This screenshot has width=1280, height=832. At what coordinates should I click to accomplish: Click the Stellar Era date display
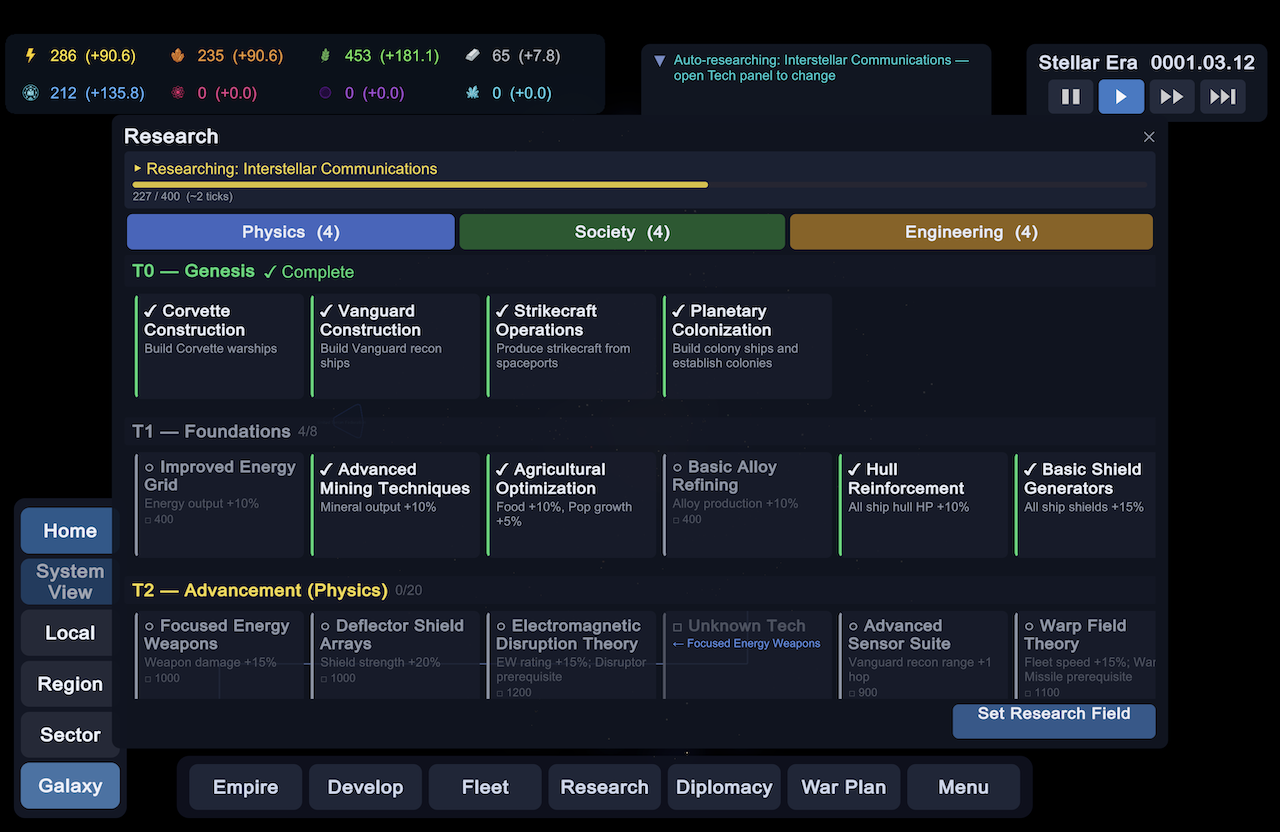click(1146, 62)
